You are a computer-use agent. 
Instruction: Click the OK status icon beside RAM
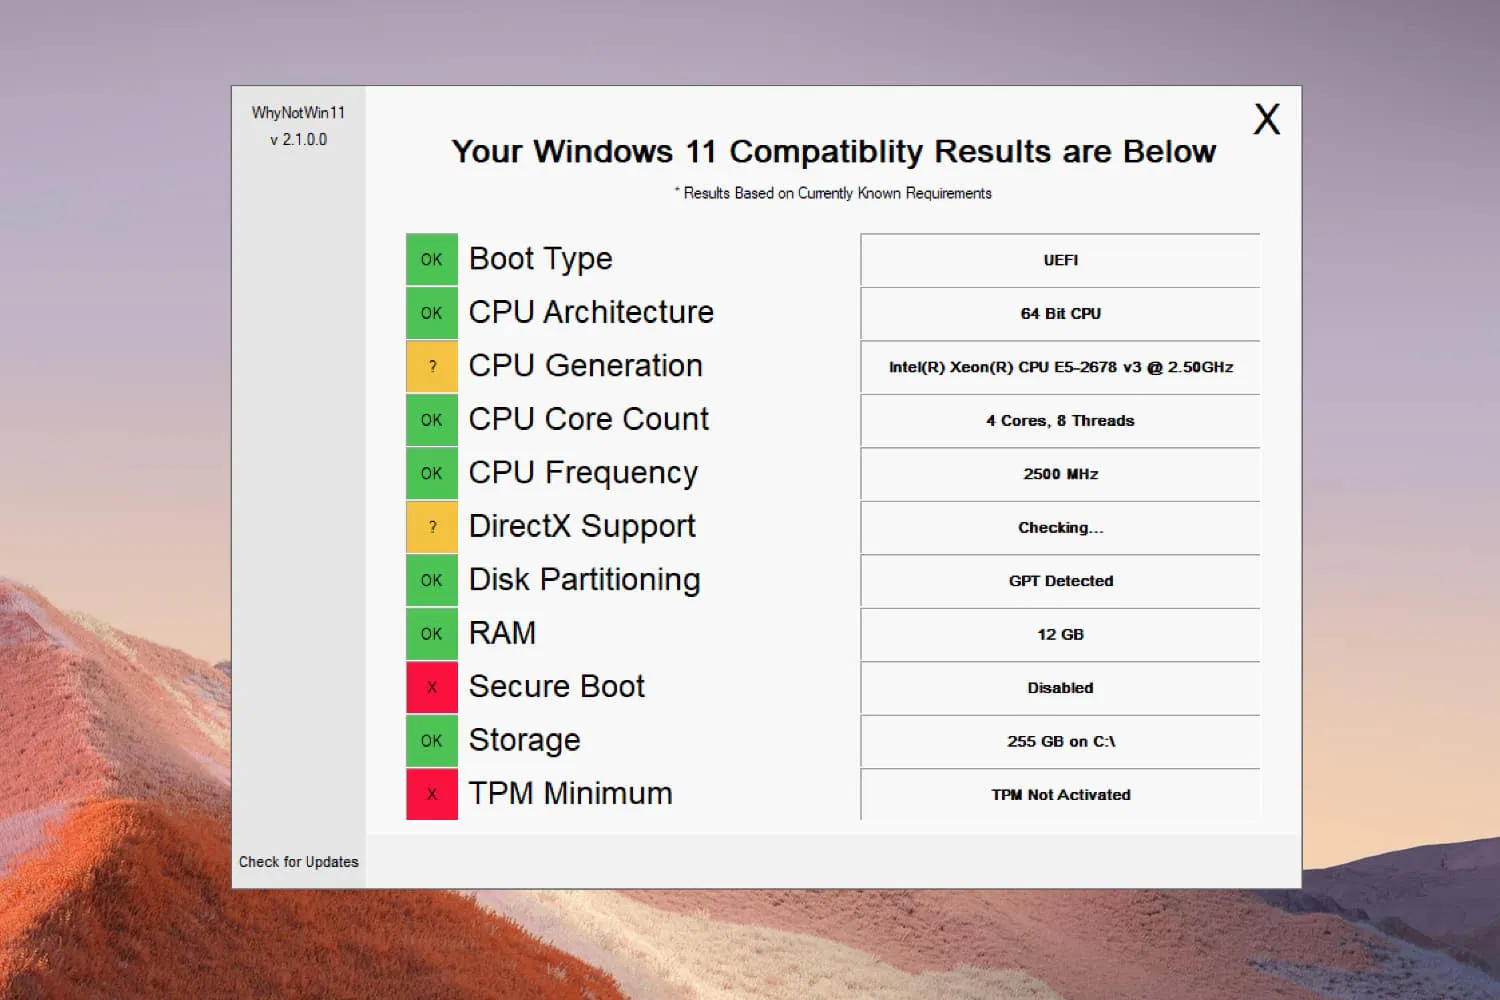pyautogui.click(x=432, y=634)
